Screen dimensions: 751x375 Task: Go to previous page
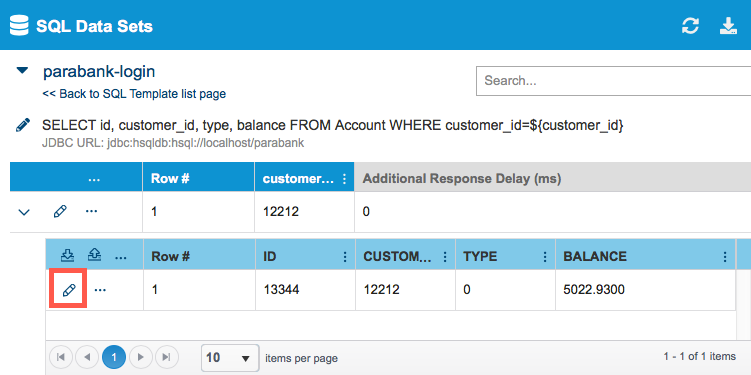coord(87,357)
